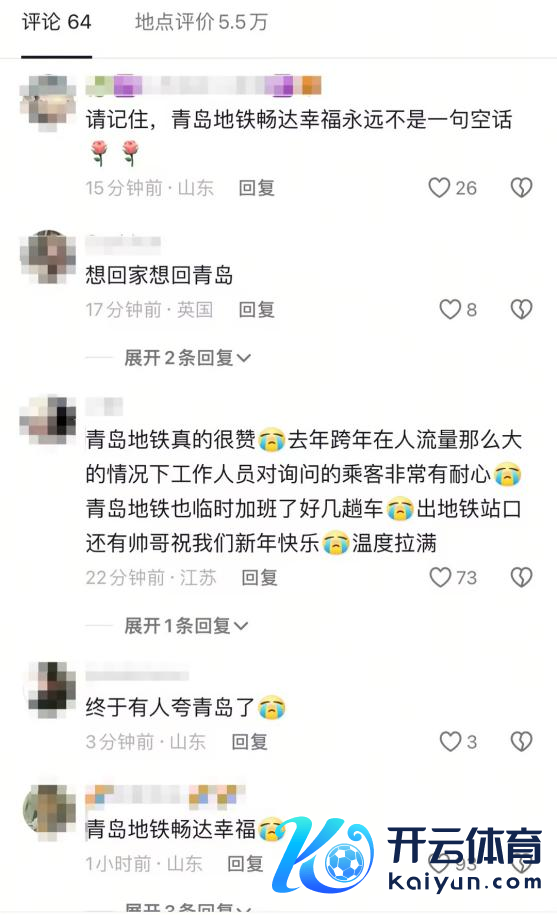
Task: Dislike the 江苏 comment about 青岛地铁
Action: [x=521, y=577]
